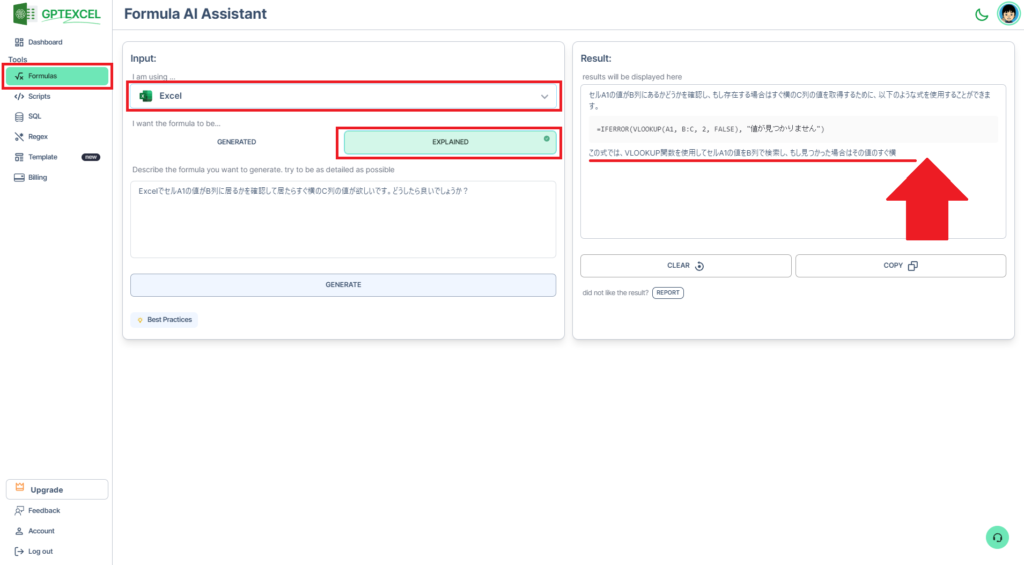
Task: Open the Excel platform dropdown
Action: click(344, 96)
